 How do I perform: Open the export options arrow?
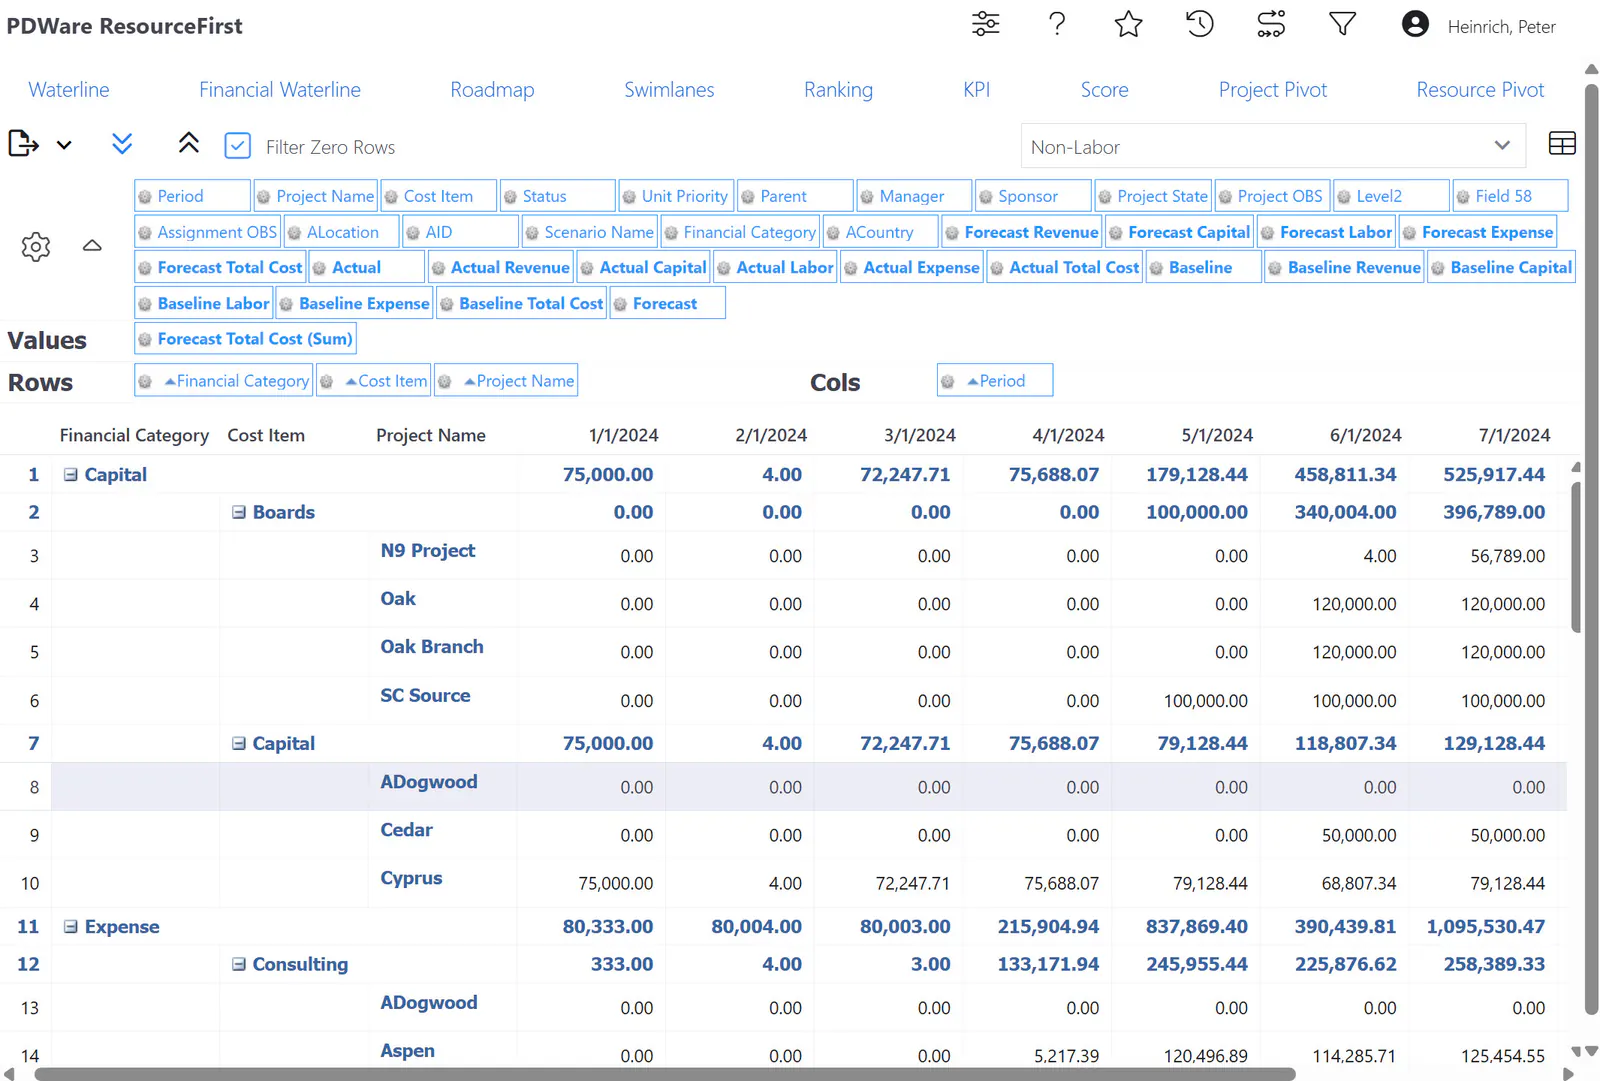point(64,146)
